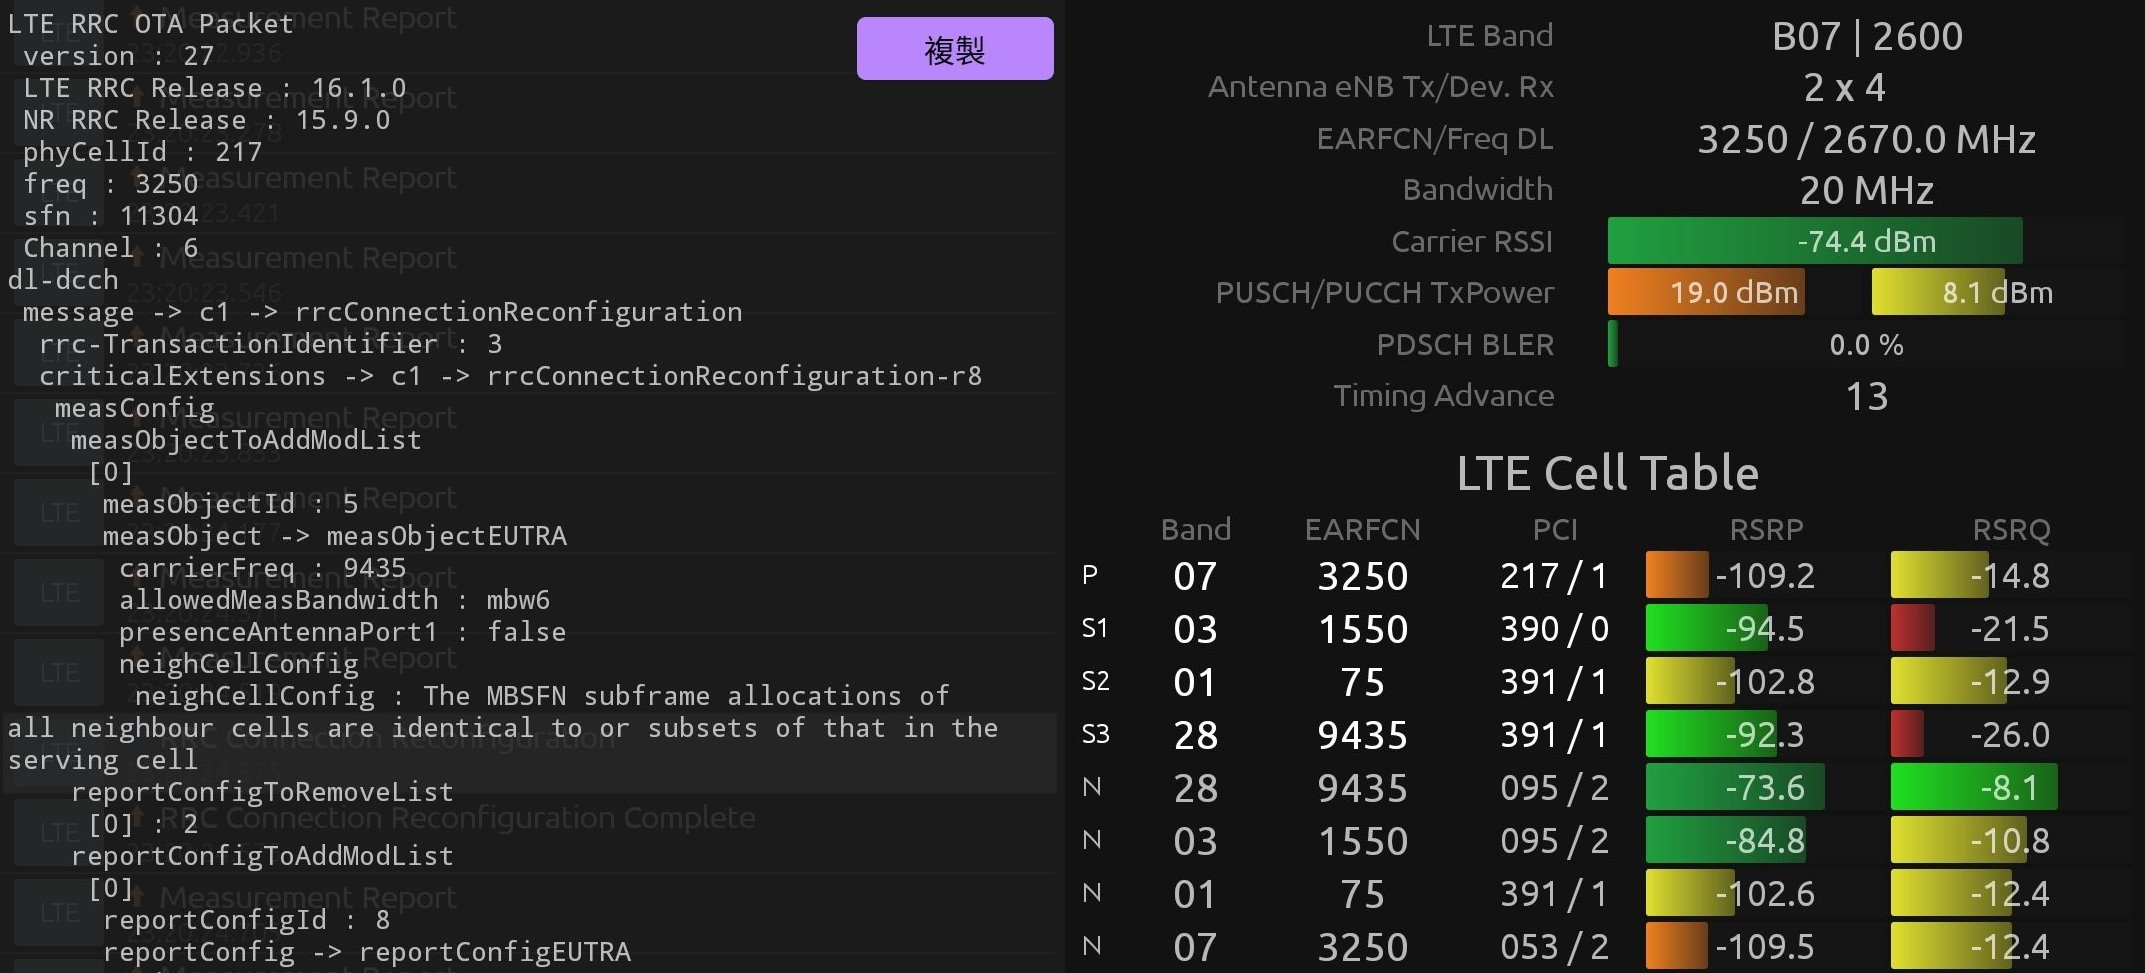The width and height of the screenshot is (2145, 973).
Task: Click the rrcConnectionReconfiguration message line
Action: click(382, 312)
